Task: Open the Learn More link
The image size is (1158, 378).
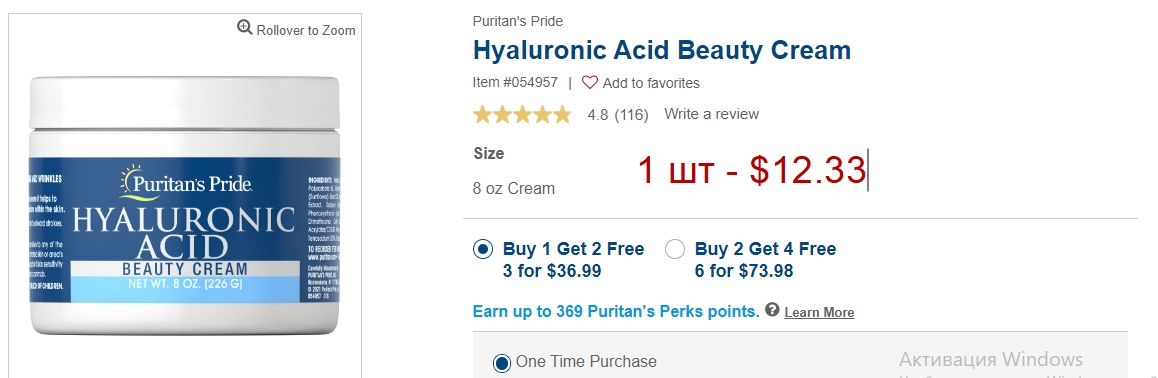Action: 819,312
